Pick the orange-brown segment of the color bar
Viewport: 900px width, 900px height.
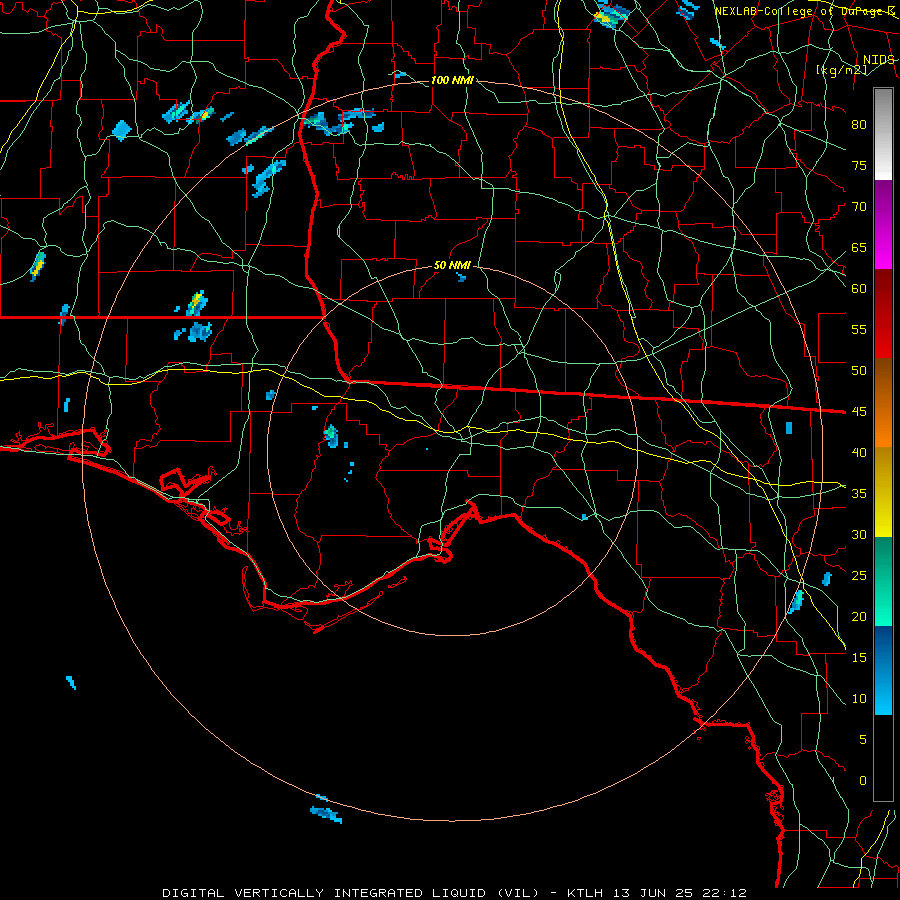tap(883, 403)
